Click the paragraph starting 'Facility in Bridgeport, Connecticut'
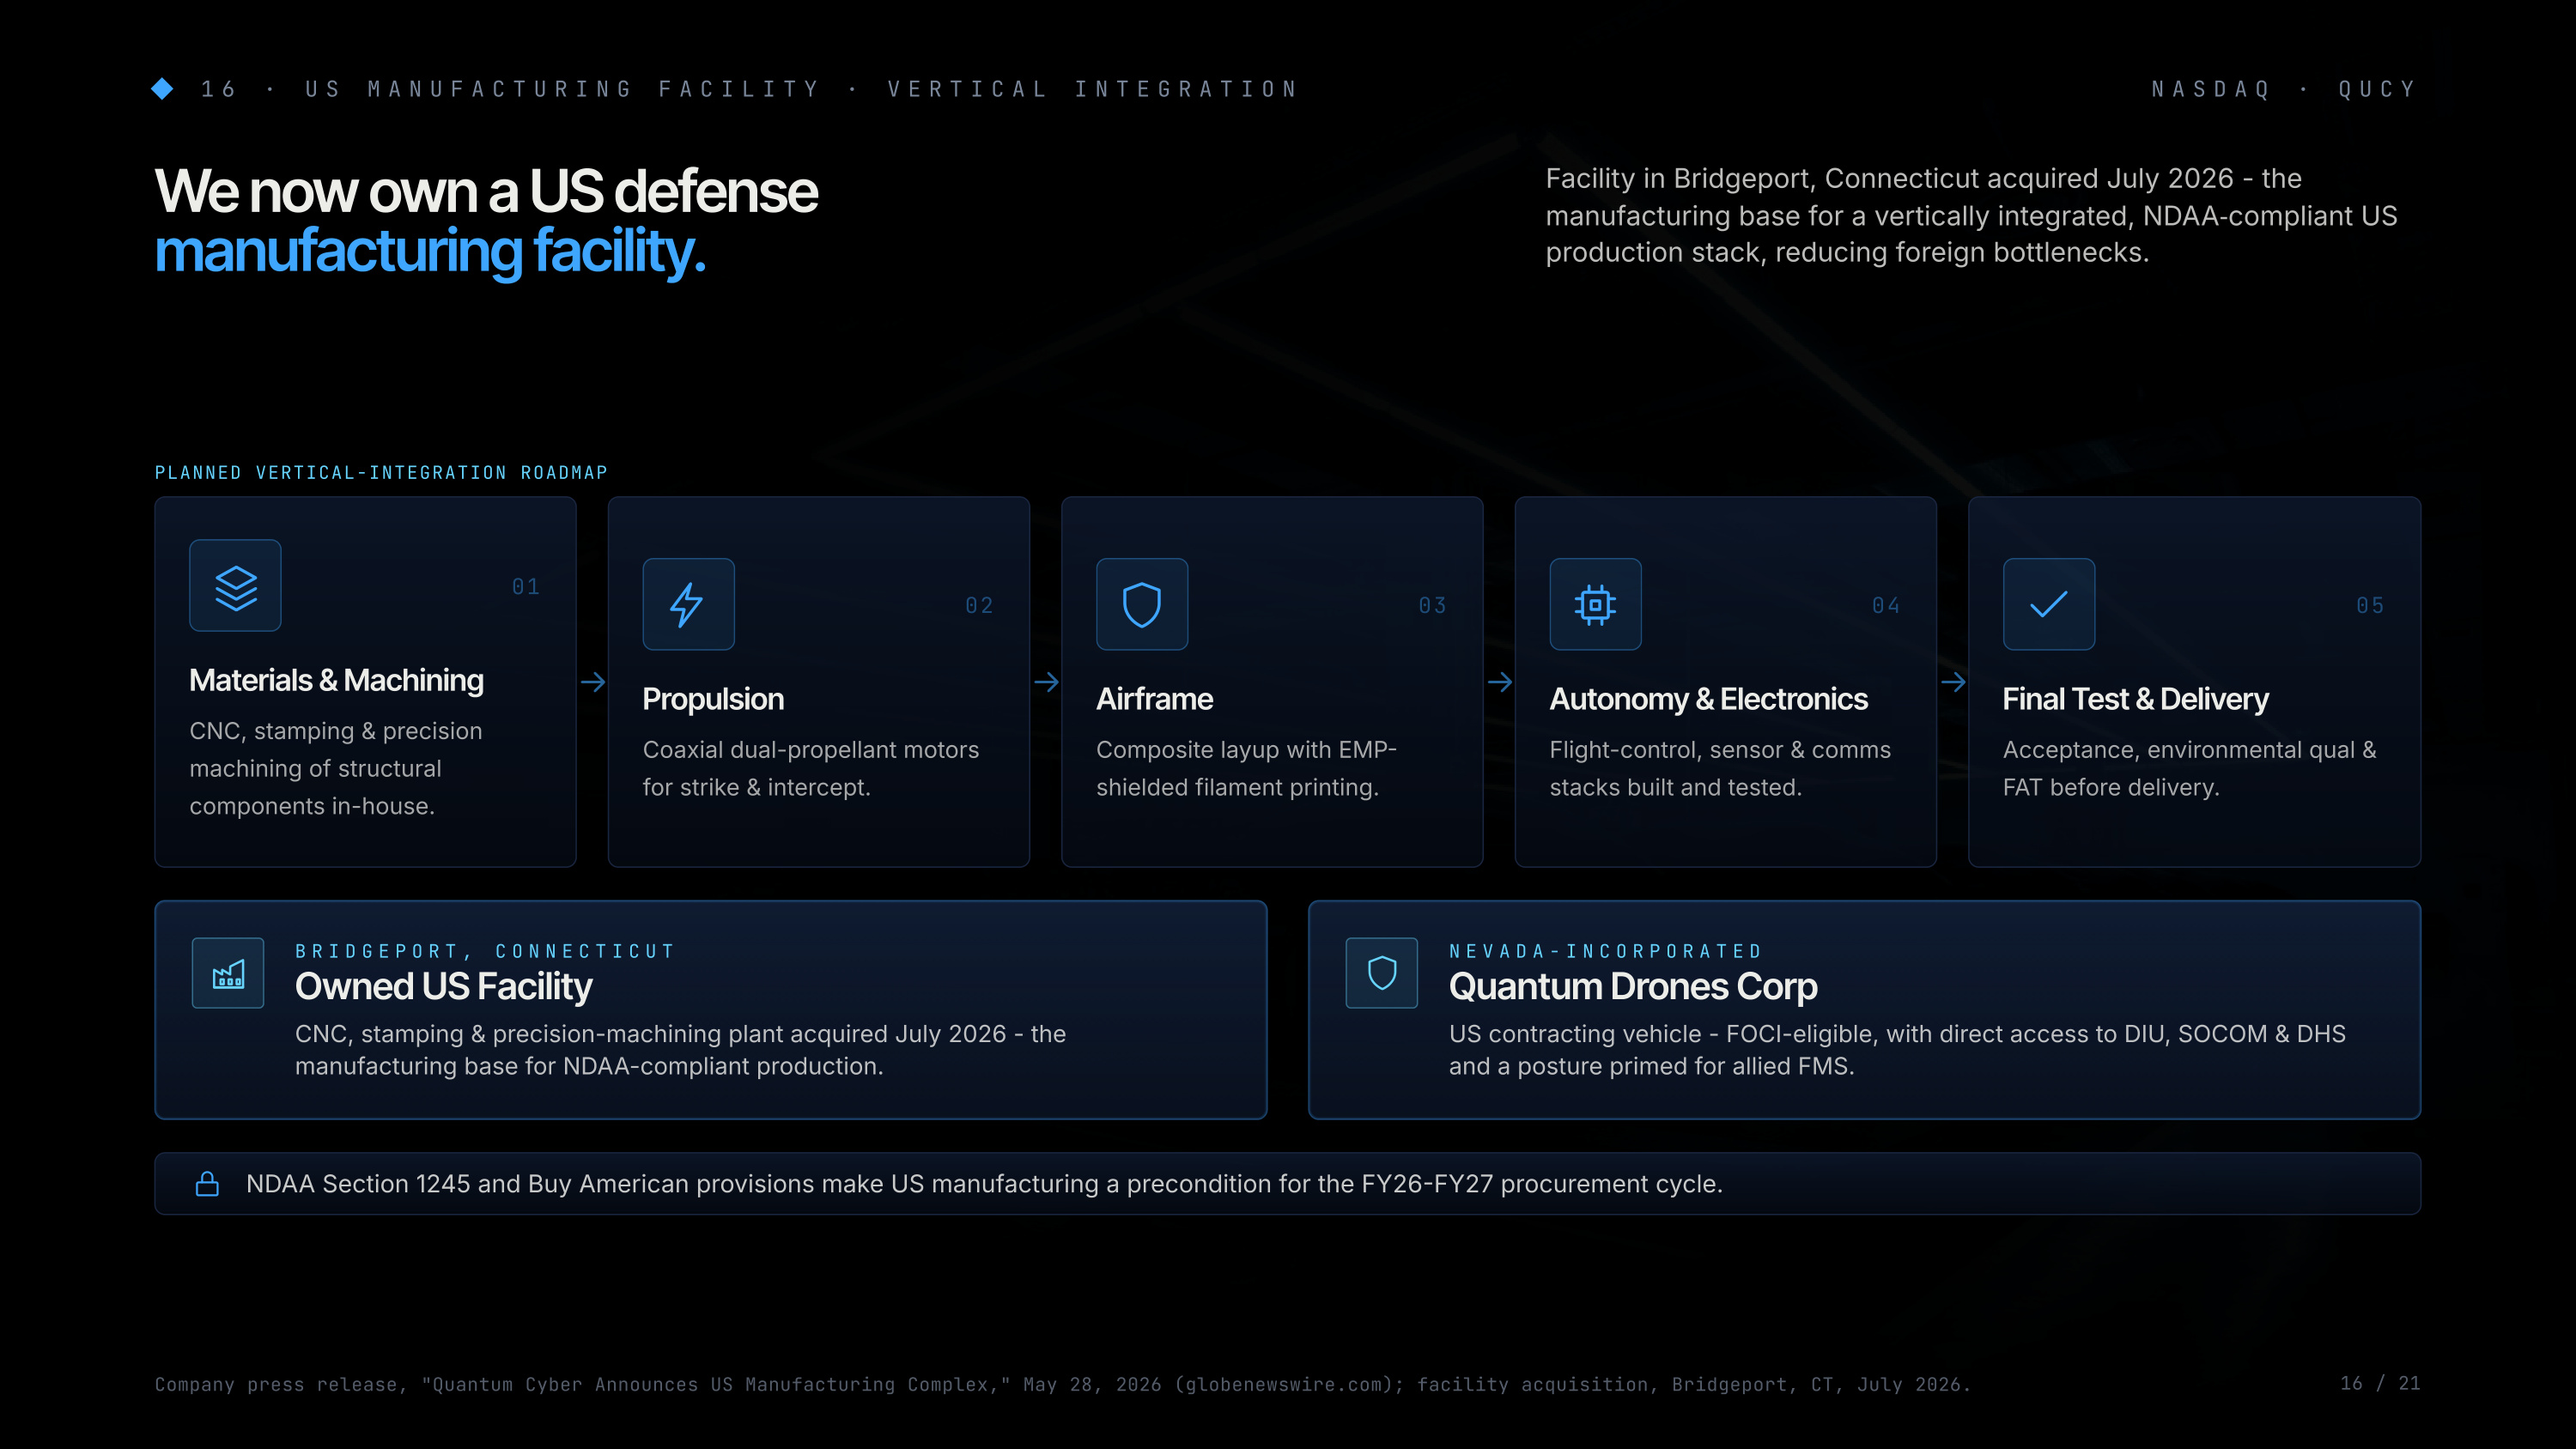Image resolution: width=2576 pixels, height=1449 pixels. tap(1971, 215)
